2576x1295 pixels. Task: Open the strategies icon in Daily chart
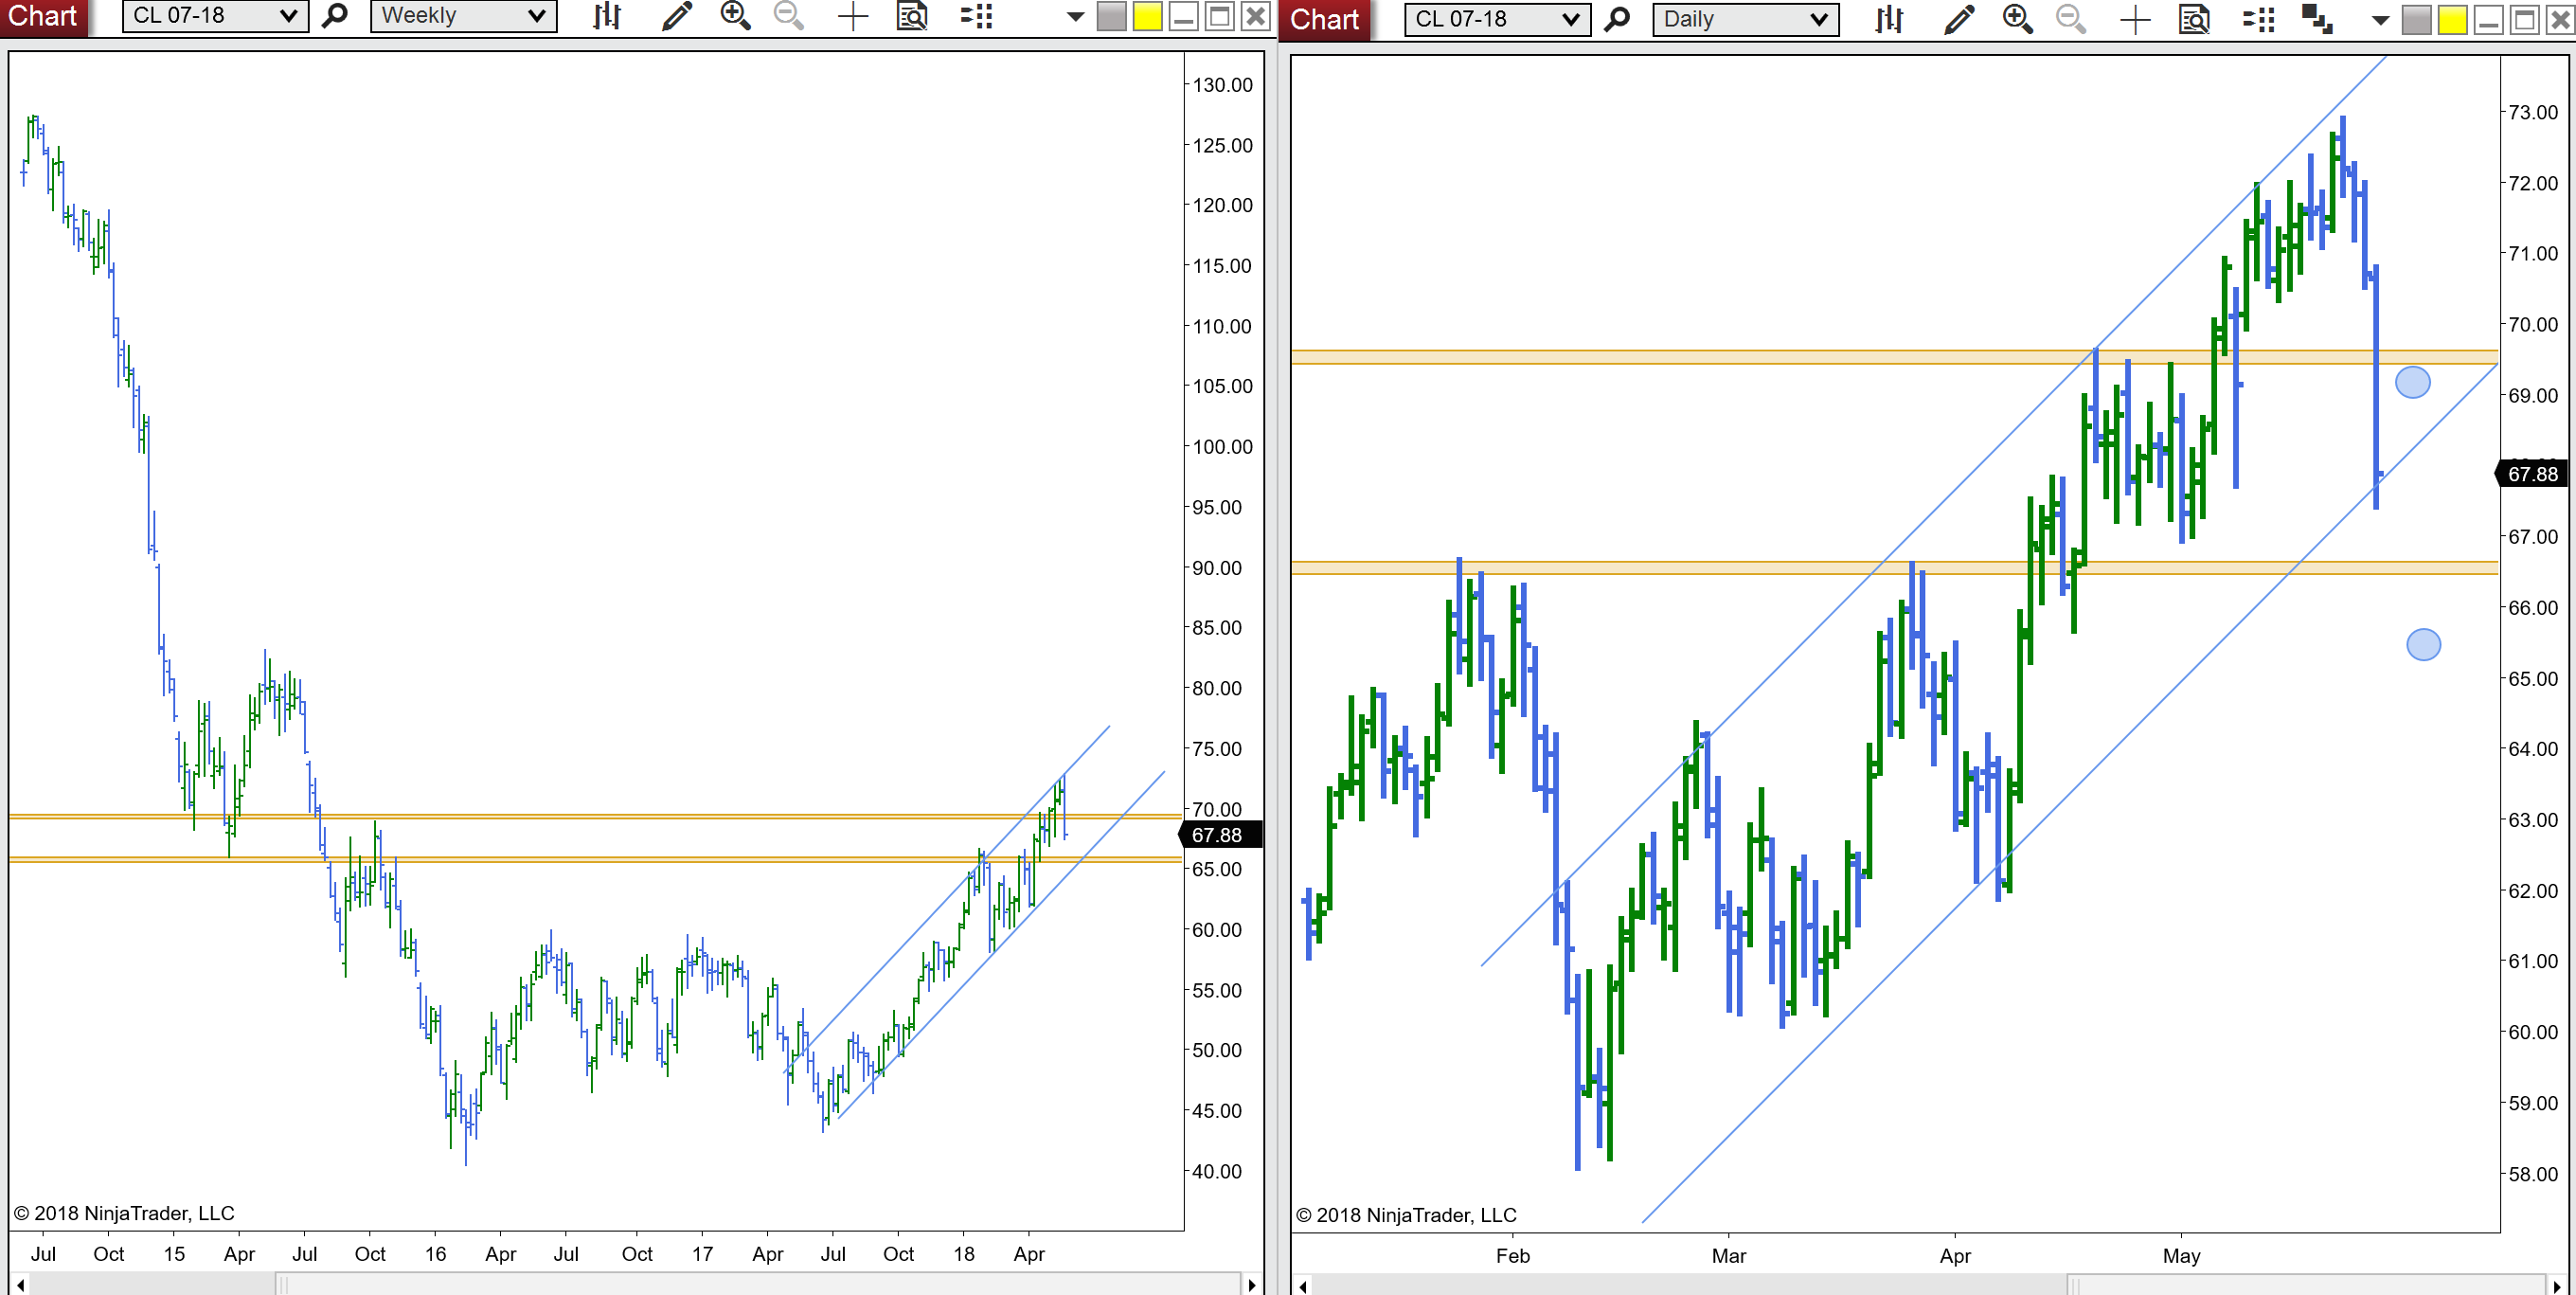2317,19
